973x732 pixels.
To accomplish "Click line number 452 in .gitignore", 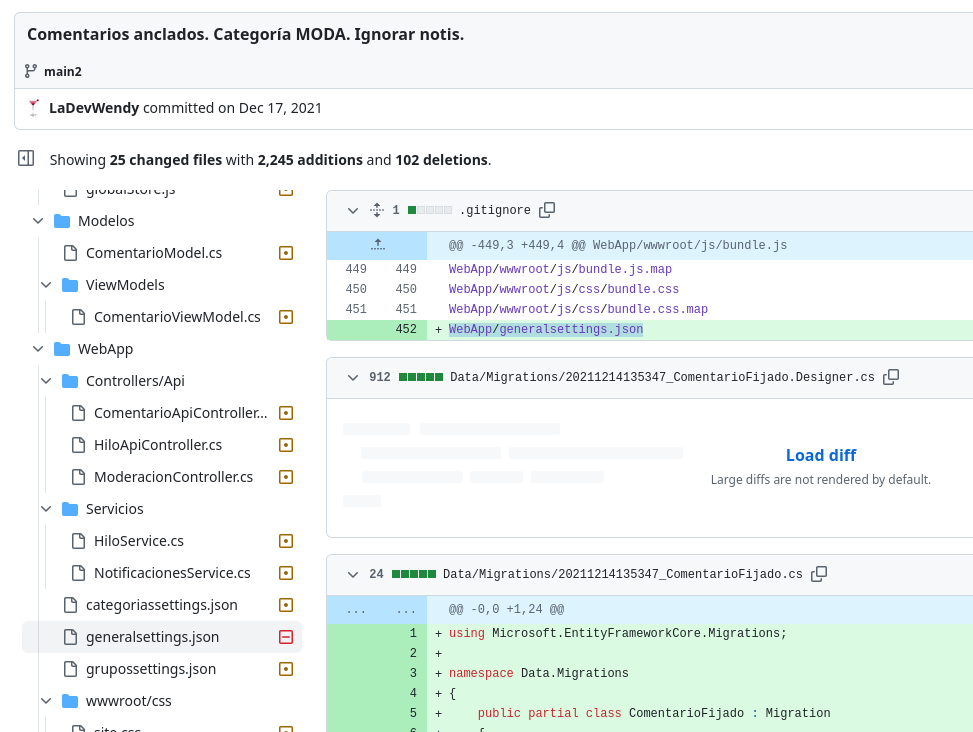I will (x=406, y=329).
